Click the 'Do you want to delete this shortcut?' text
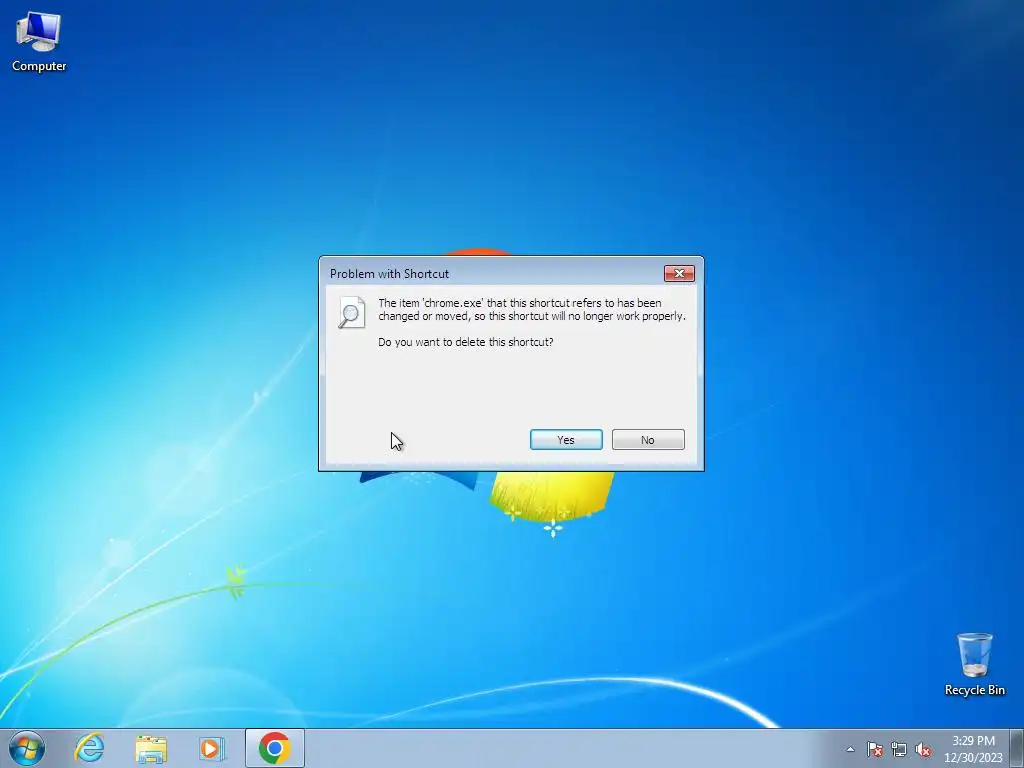Image resolution: width=1024 pixels, height=768 pixels. tap(466, 342)
